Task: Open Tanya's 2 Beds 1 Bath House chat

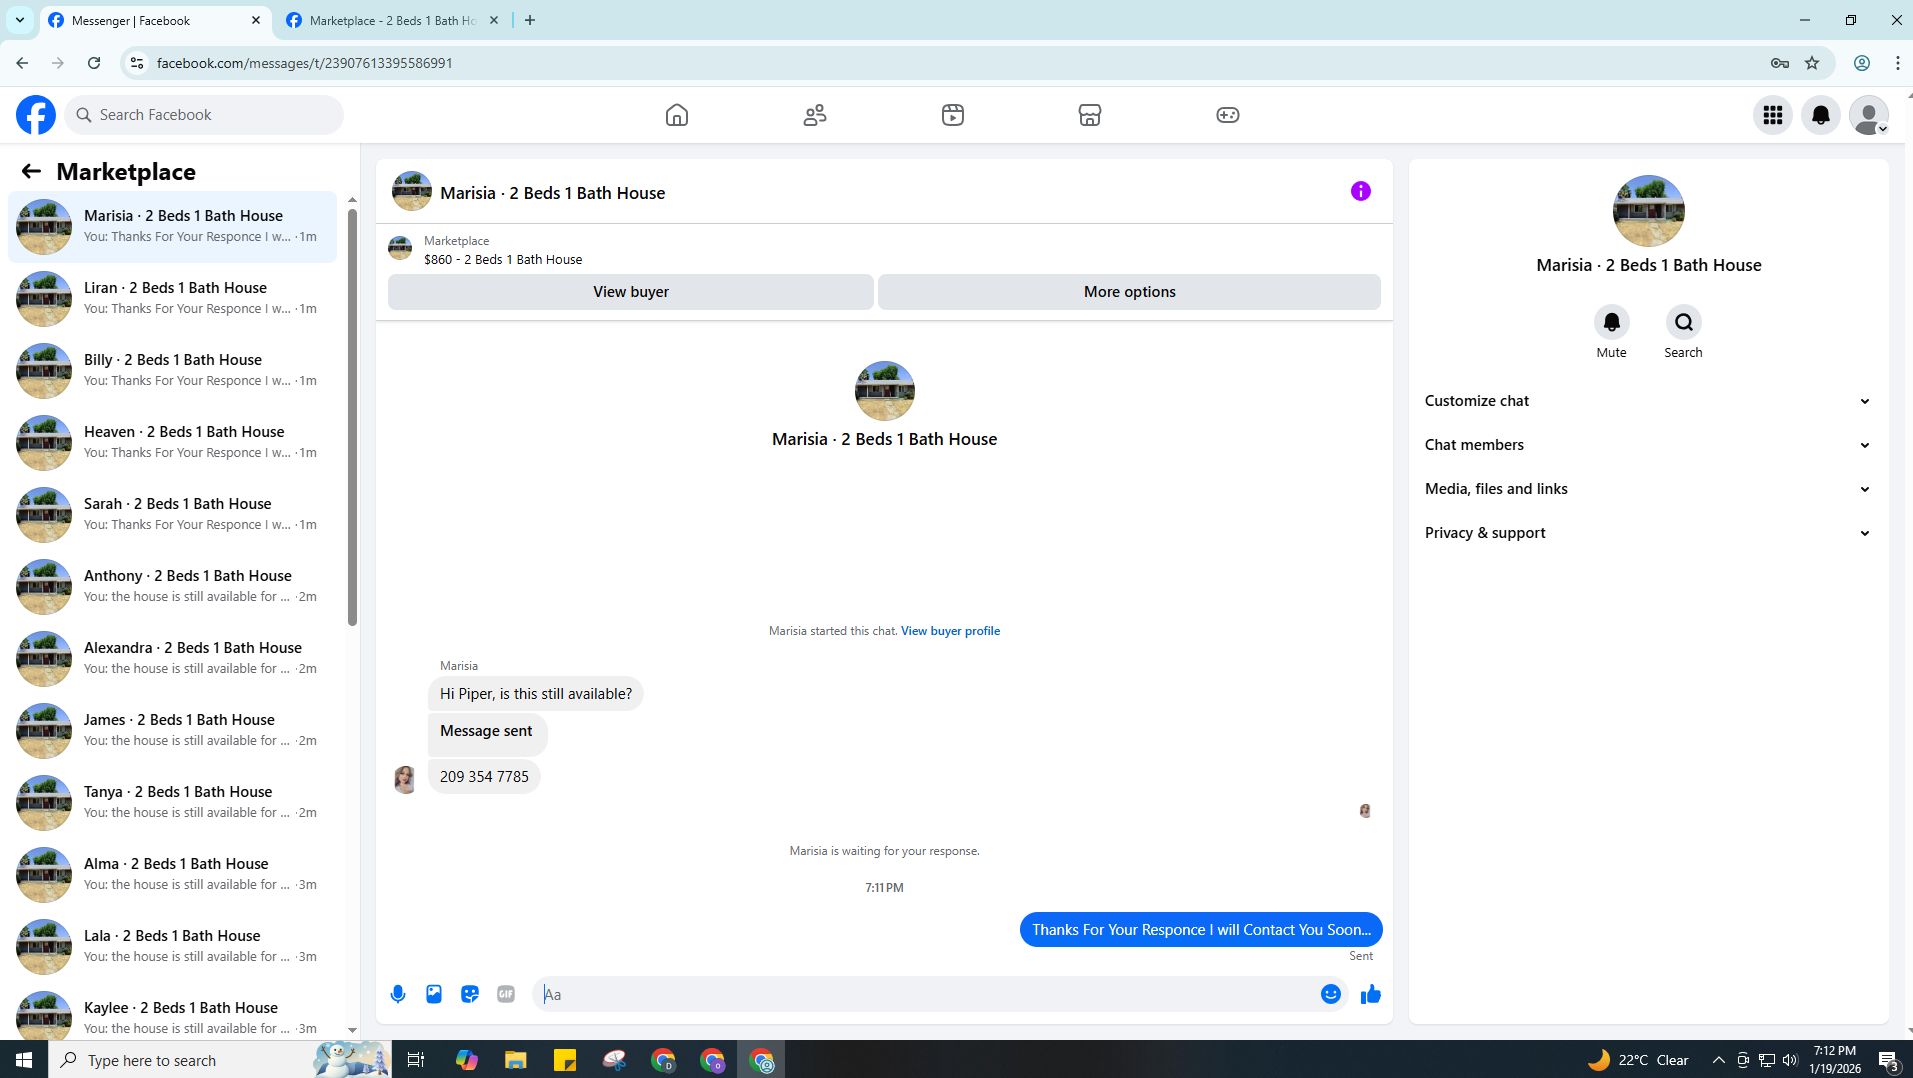Action: coord(172,803)
